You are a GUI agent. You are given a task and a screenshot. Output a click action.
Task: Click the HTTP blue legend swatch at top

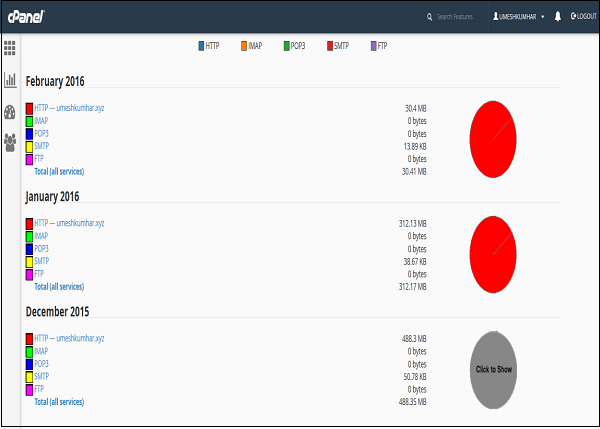click(x=201, y=46)
